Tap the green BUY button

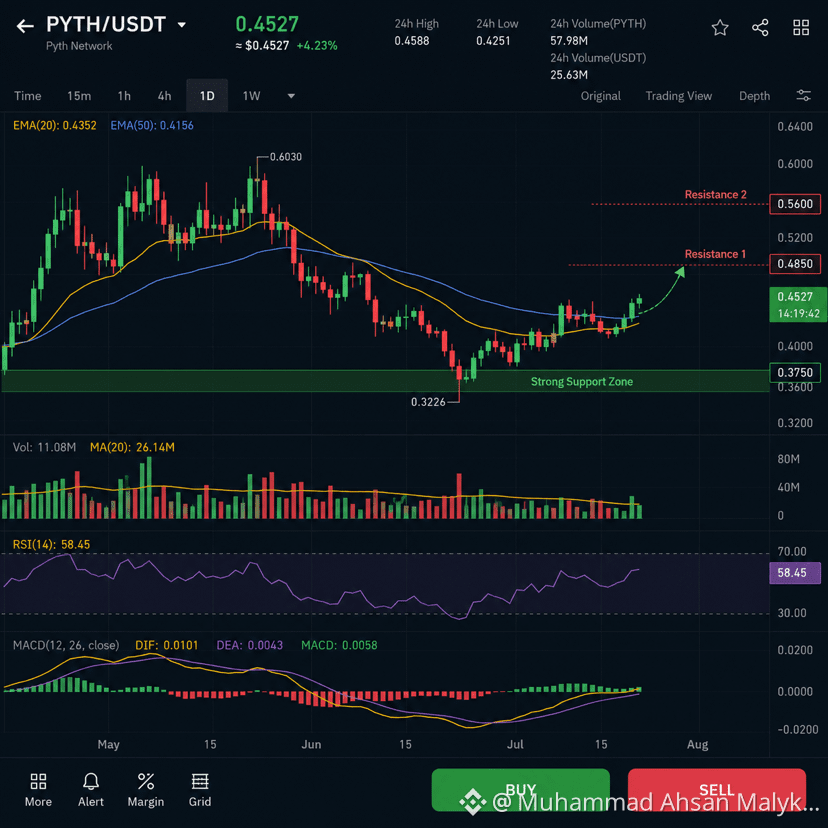[x=521, y=790]
